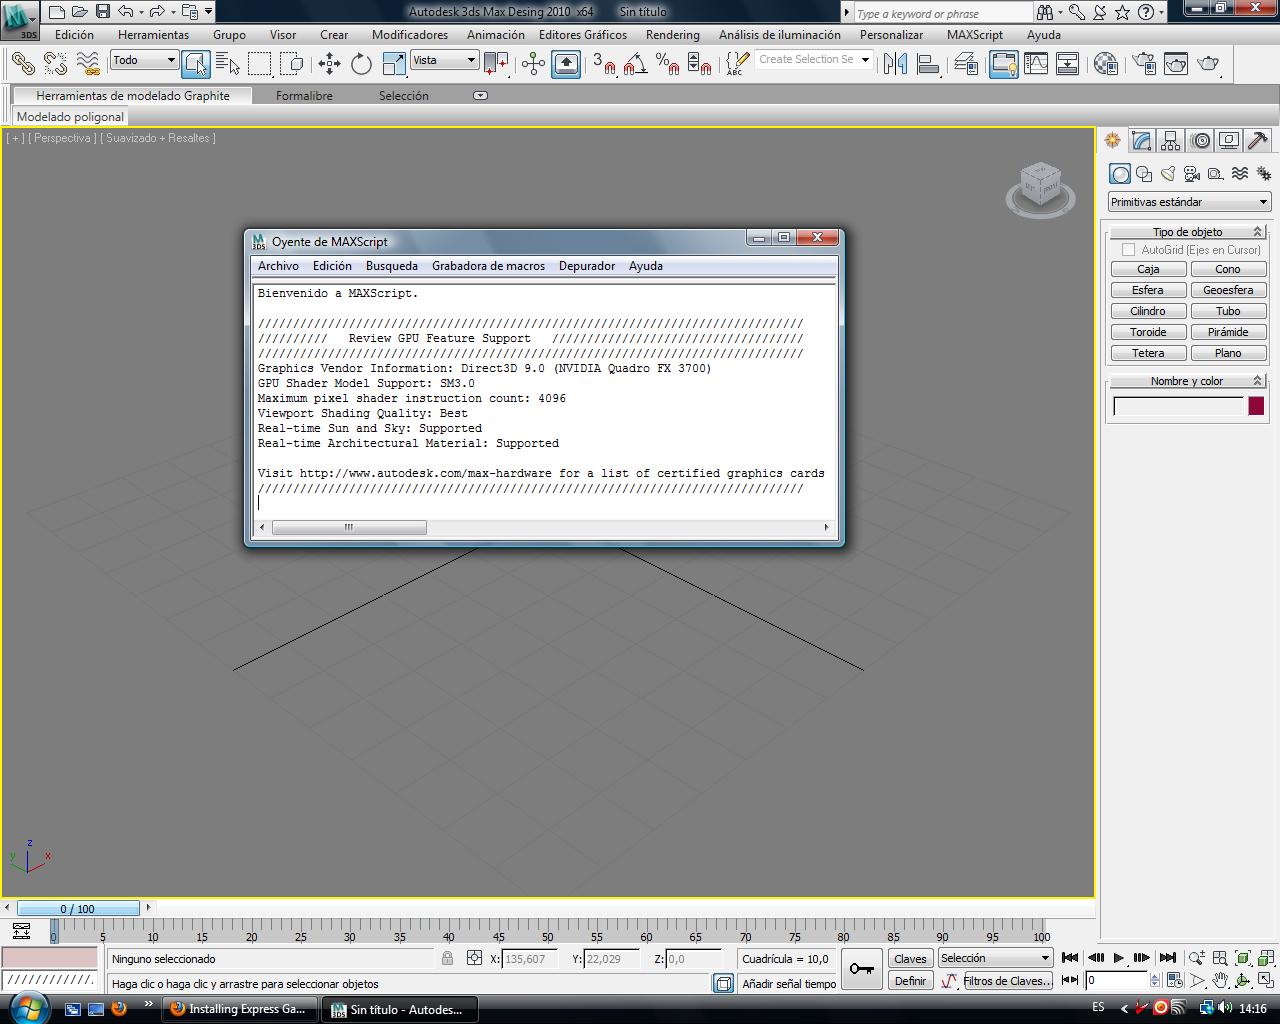Open the Modificadores menu
This screenshot has height=1024, width=1280.
(410, 35)
